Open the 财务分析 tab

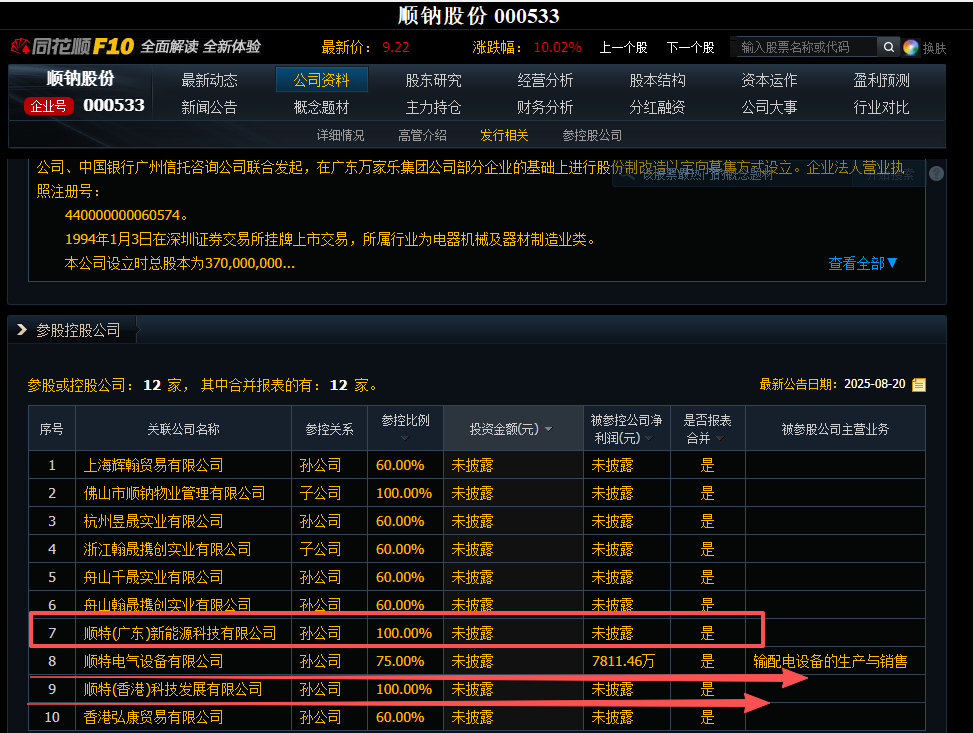coord(545,107)
